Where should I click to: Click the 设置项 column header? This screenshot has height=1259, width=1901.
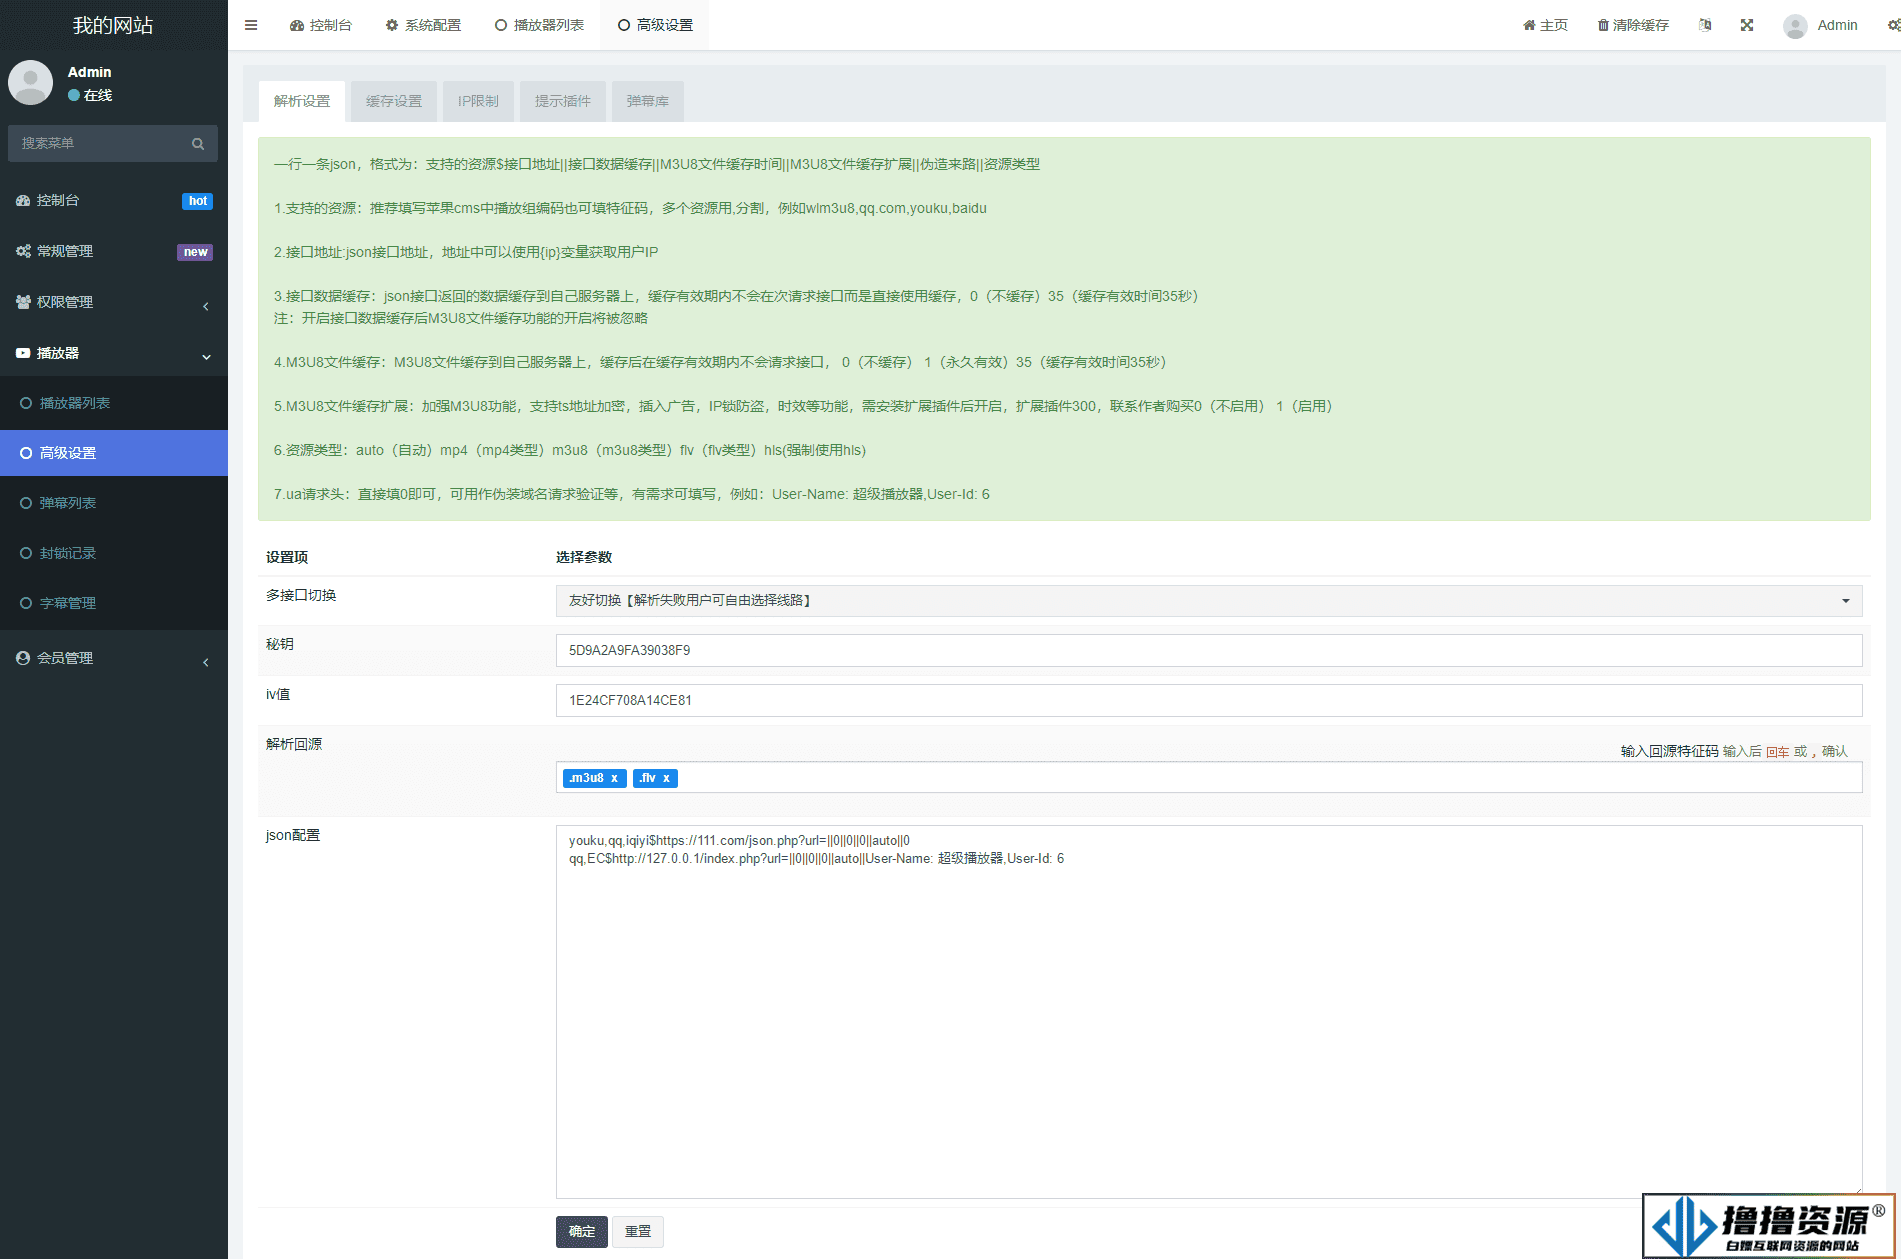click(287, 557)
